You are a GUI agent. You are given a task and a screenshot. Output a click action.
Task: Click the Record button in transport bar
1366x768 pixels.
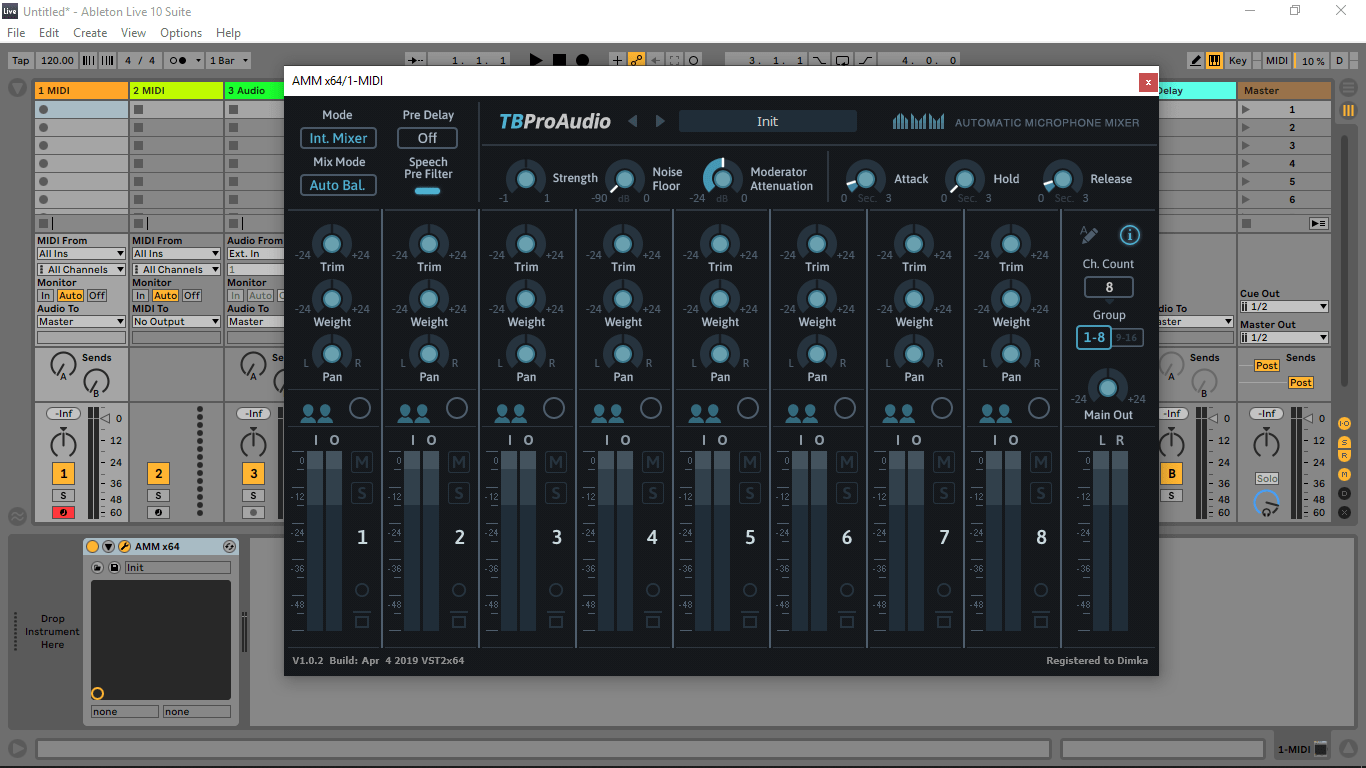[582, 60]
